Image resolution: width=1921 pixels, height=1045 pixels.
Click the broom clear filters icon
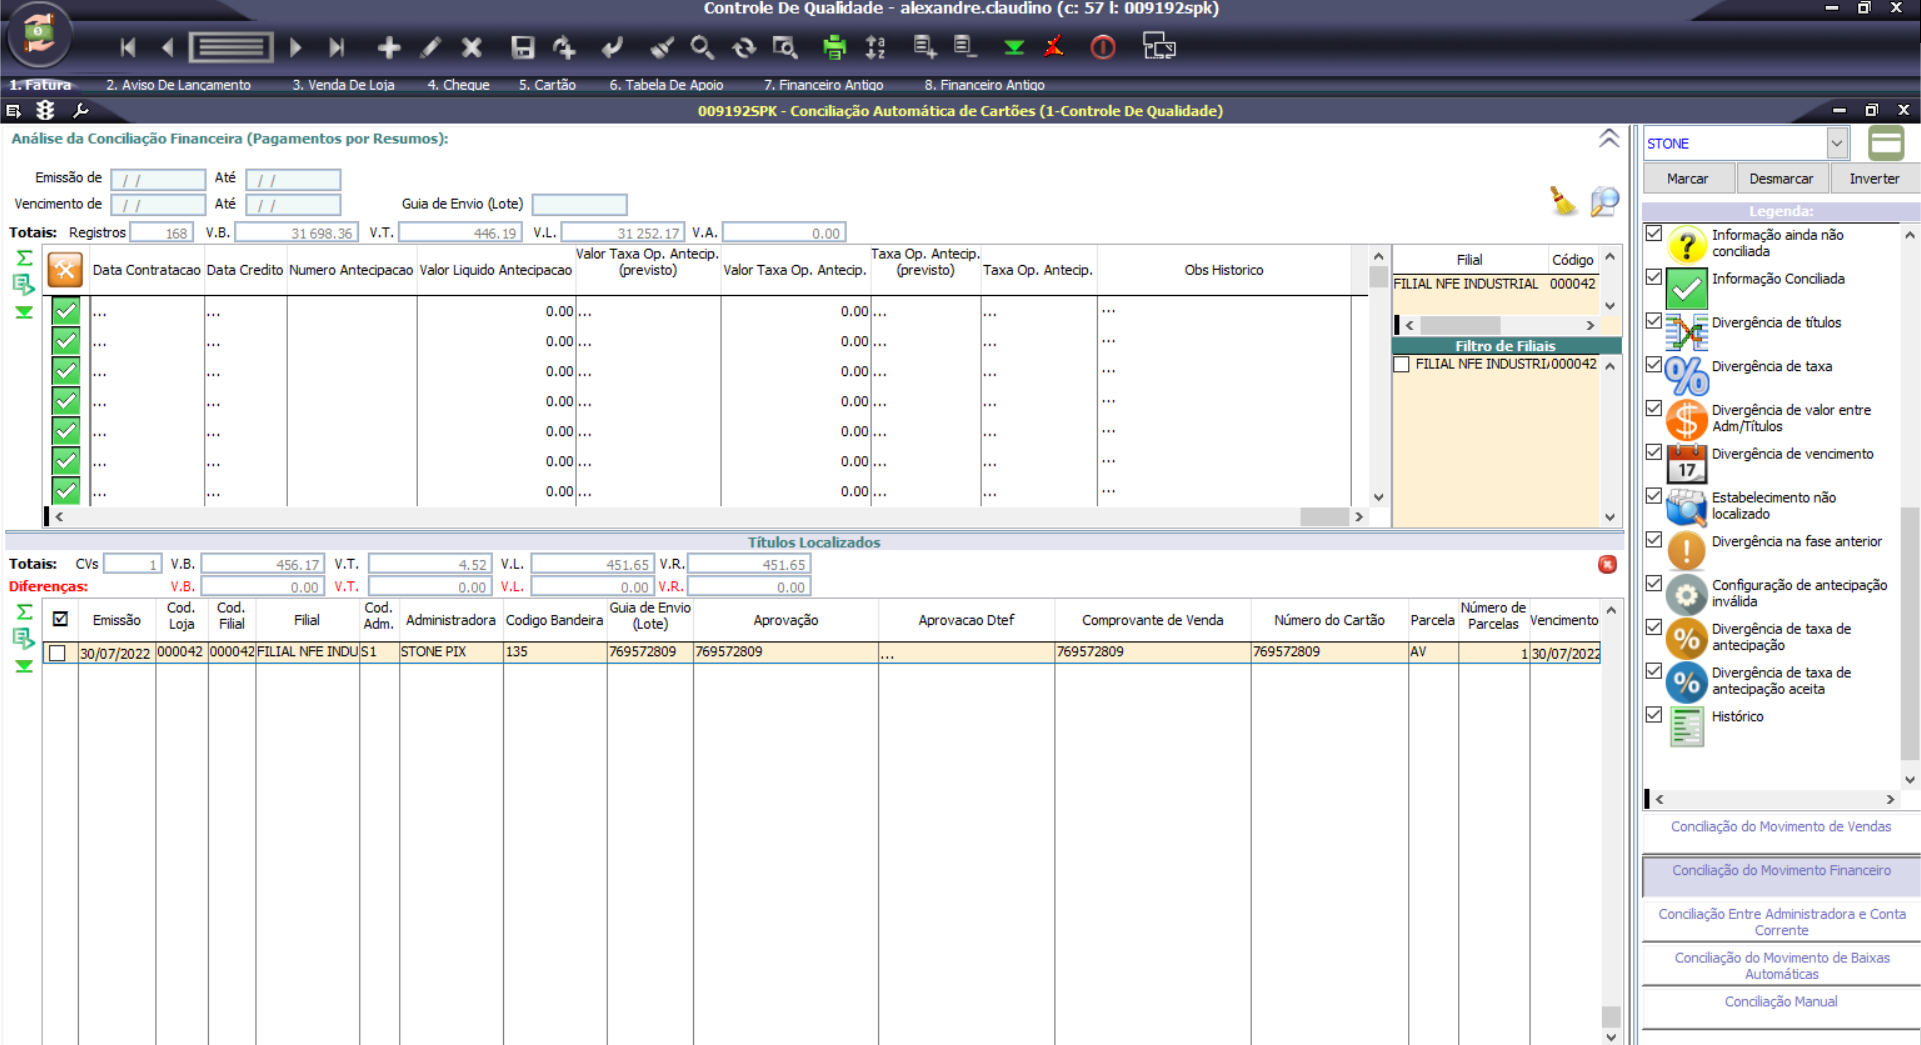coord(1563,201)
